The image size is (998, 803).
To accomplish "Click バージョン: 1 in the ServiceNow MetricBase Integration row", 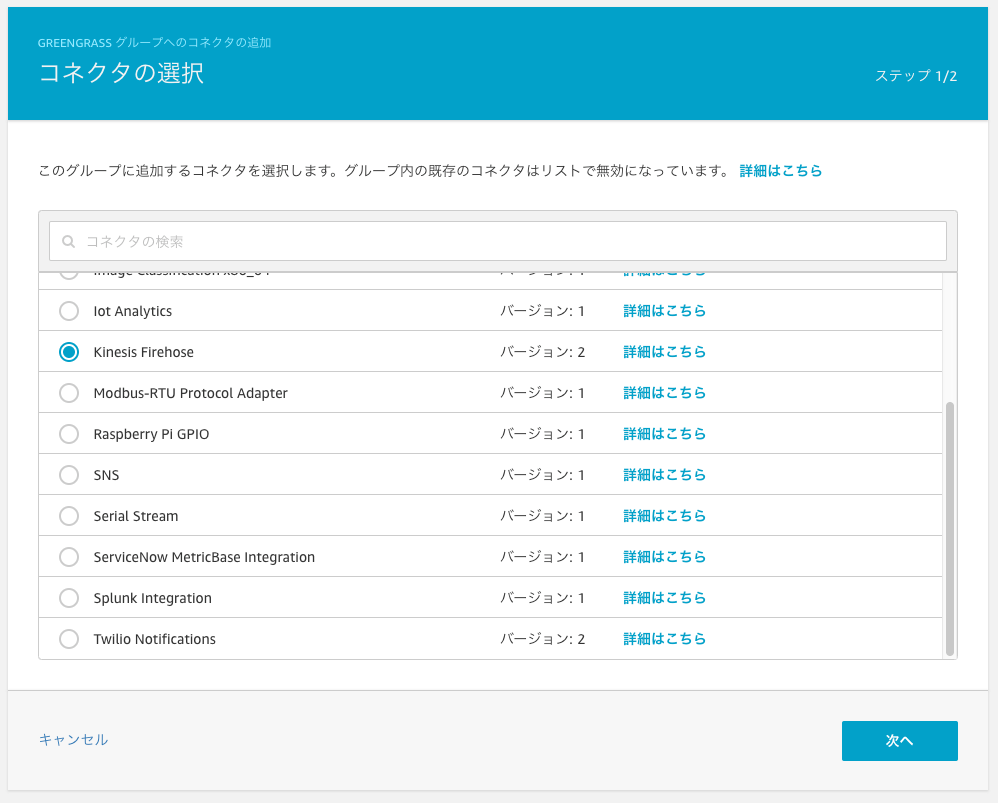I will [x=542, y=557].
